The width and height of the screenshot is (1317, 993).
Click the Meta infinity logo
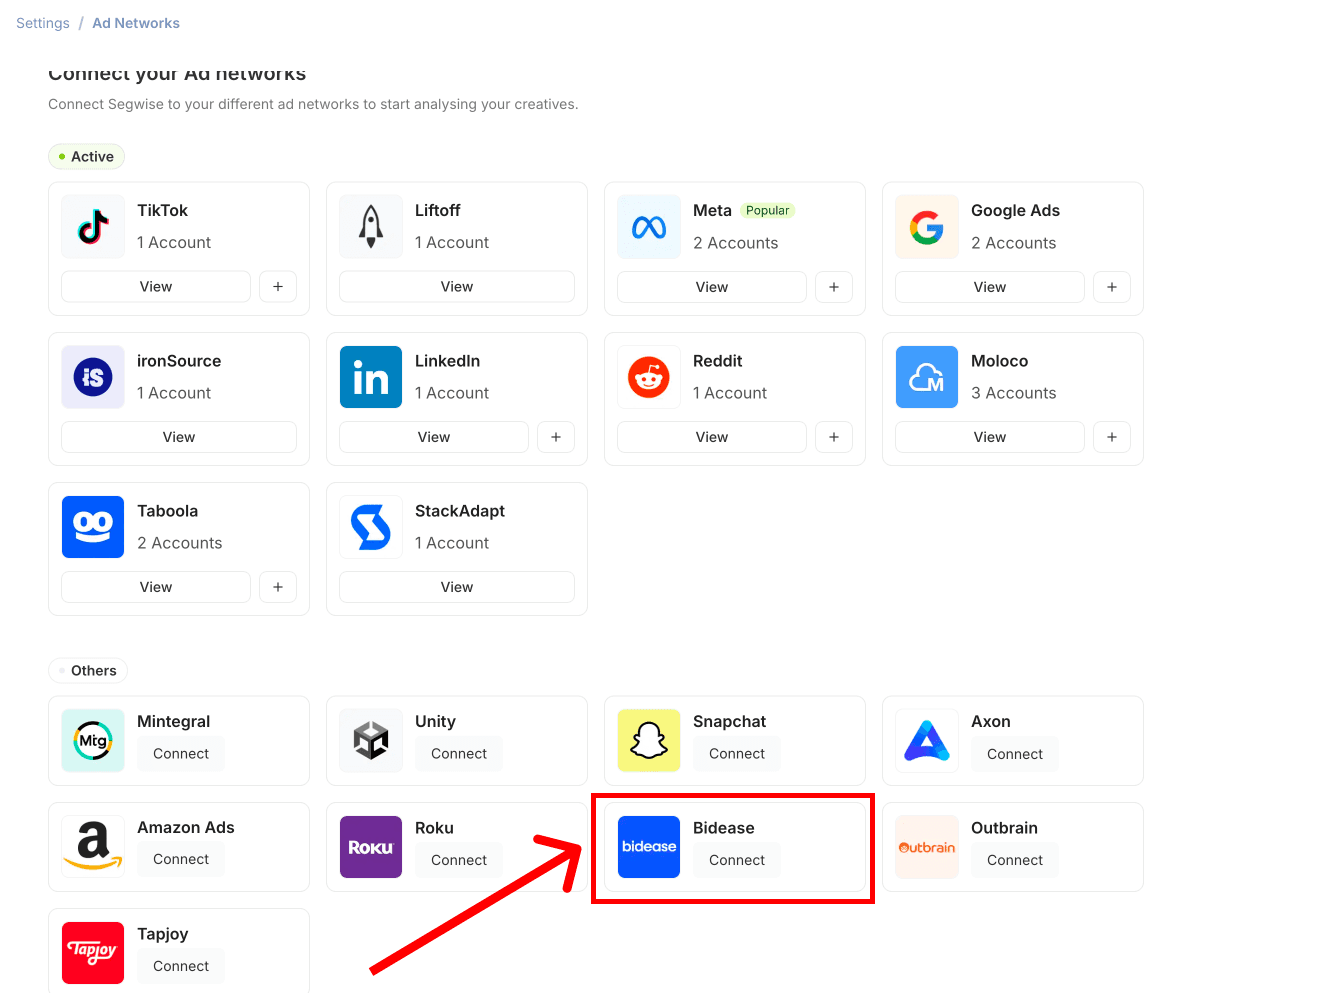pos(649,227)
